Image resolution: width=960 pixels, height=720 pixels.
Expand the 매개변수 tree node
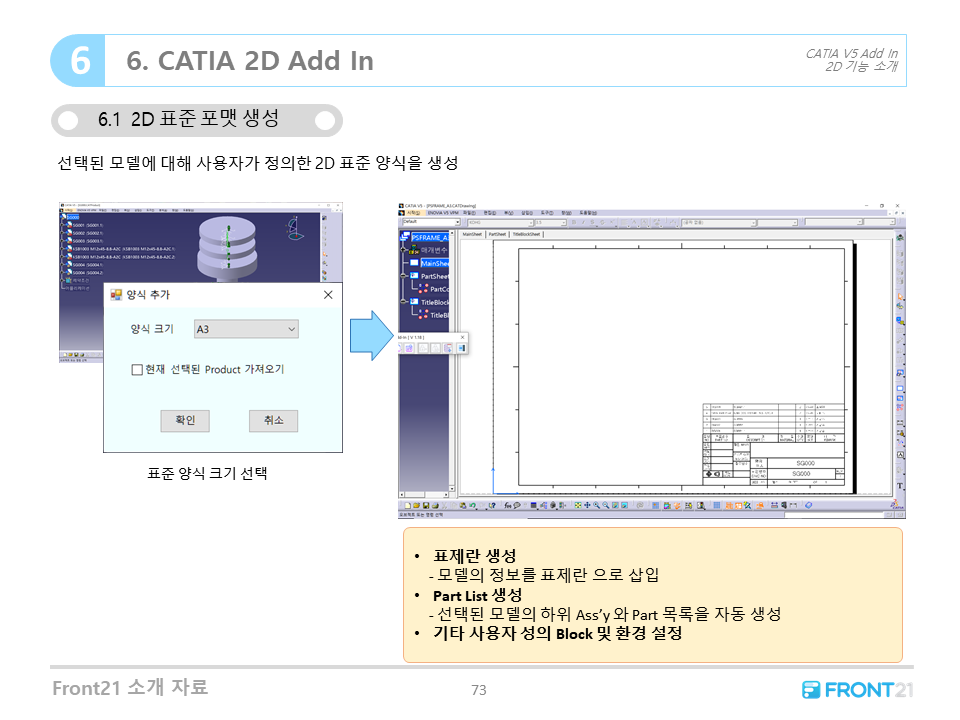[403, 250]
